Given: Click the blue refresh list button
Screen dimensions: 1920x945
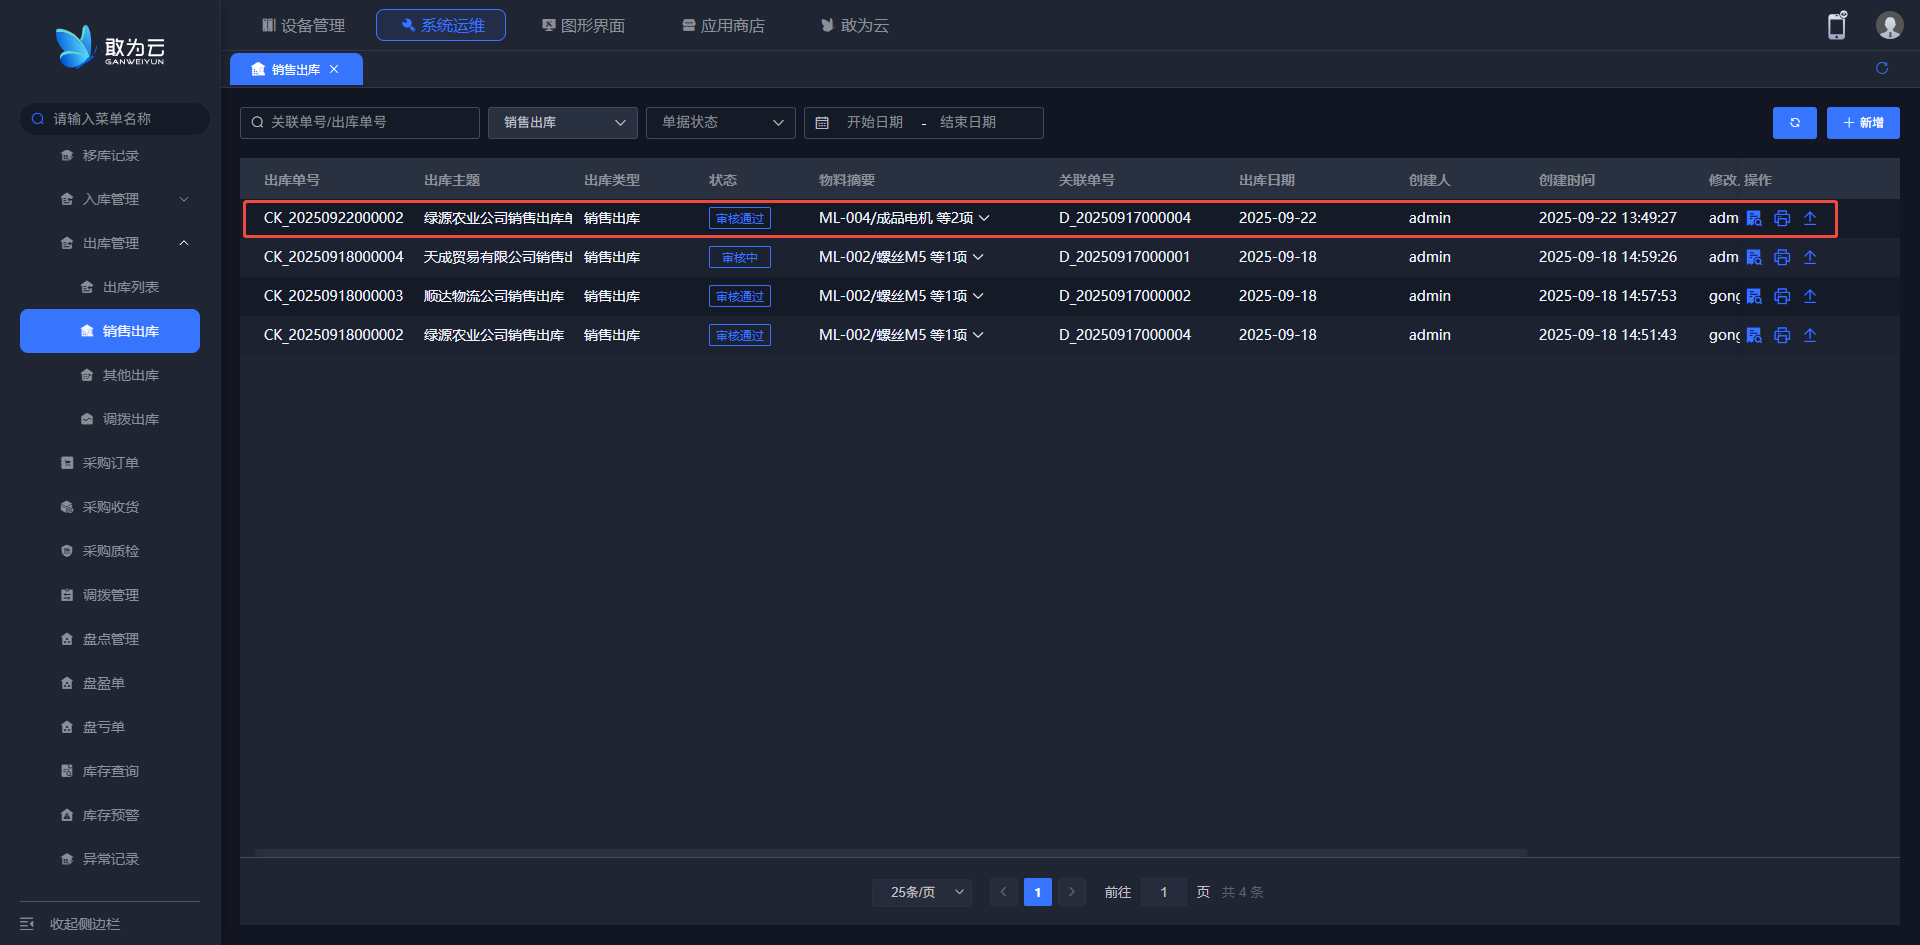Looking at the screenshot, I should (x=1794, y=123).
